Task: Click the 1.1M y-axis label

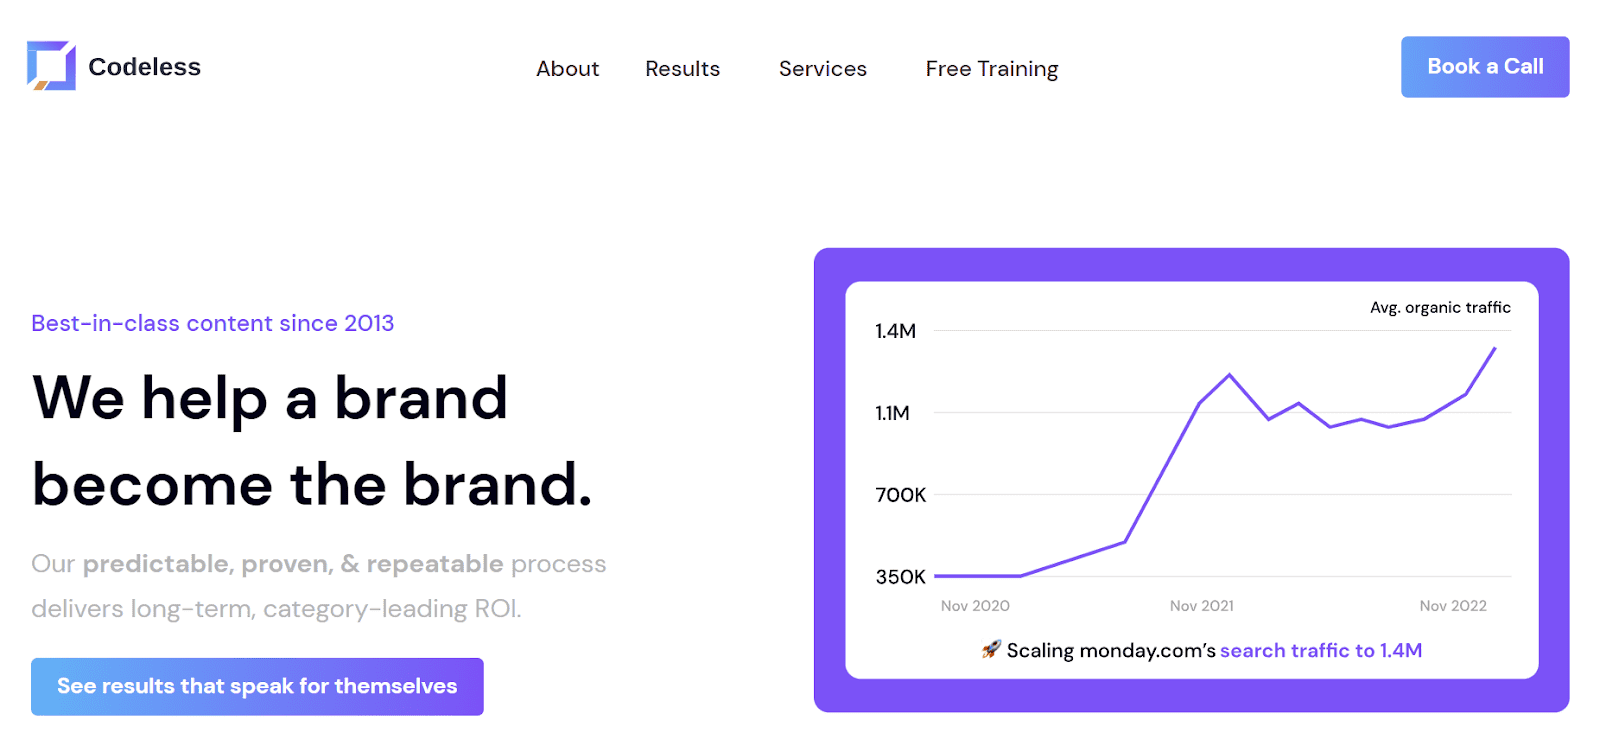Action: tap(892, 413)
